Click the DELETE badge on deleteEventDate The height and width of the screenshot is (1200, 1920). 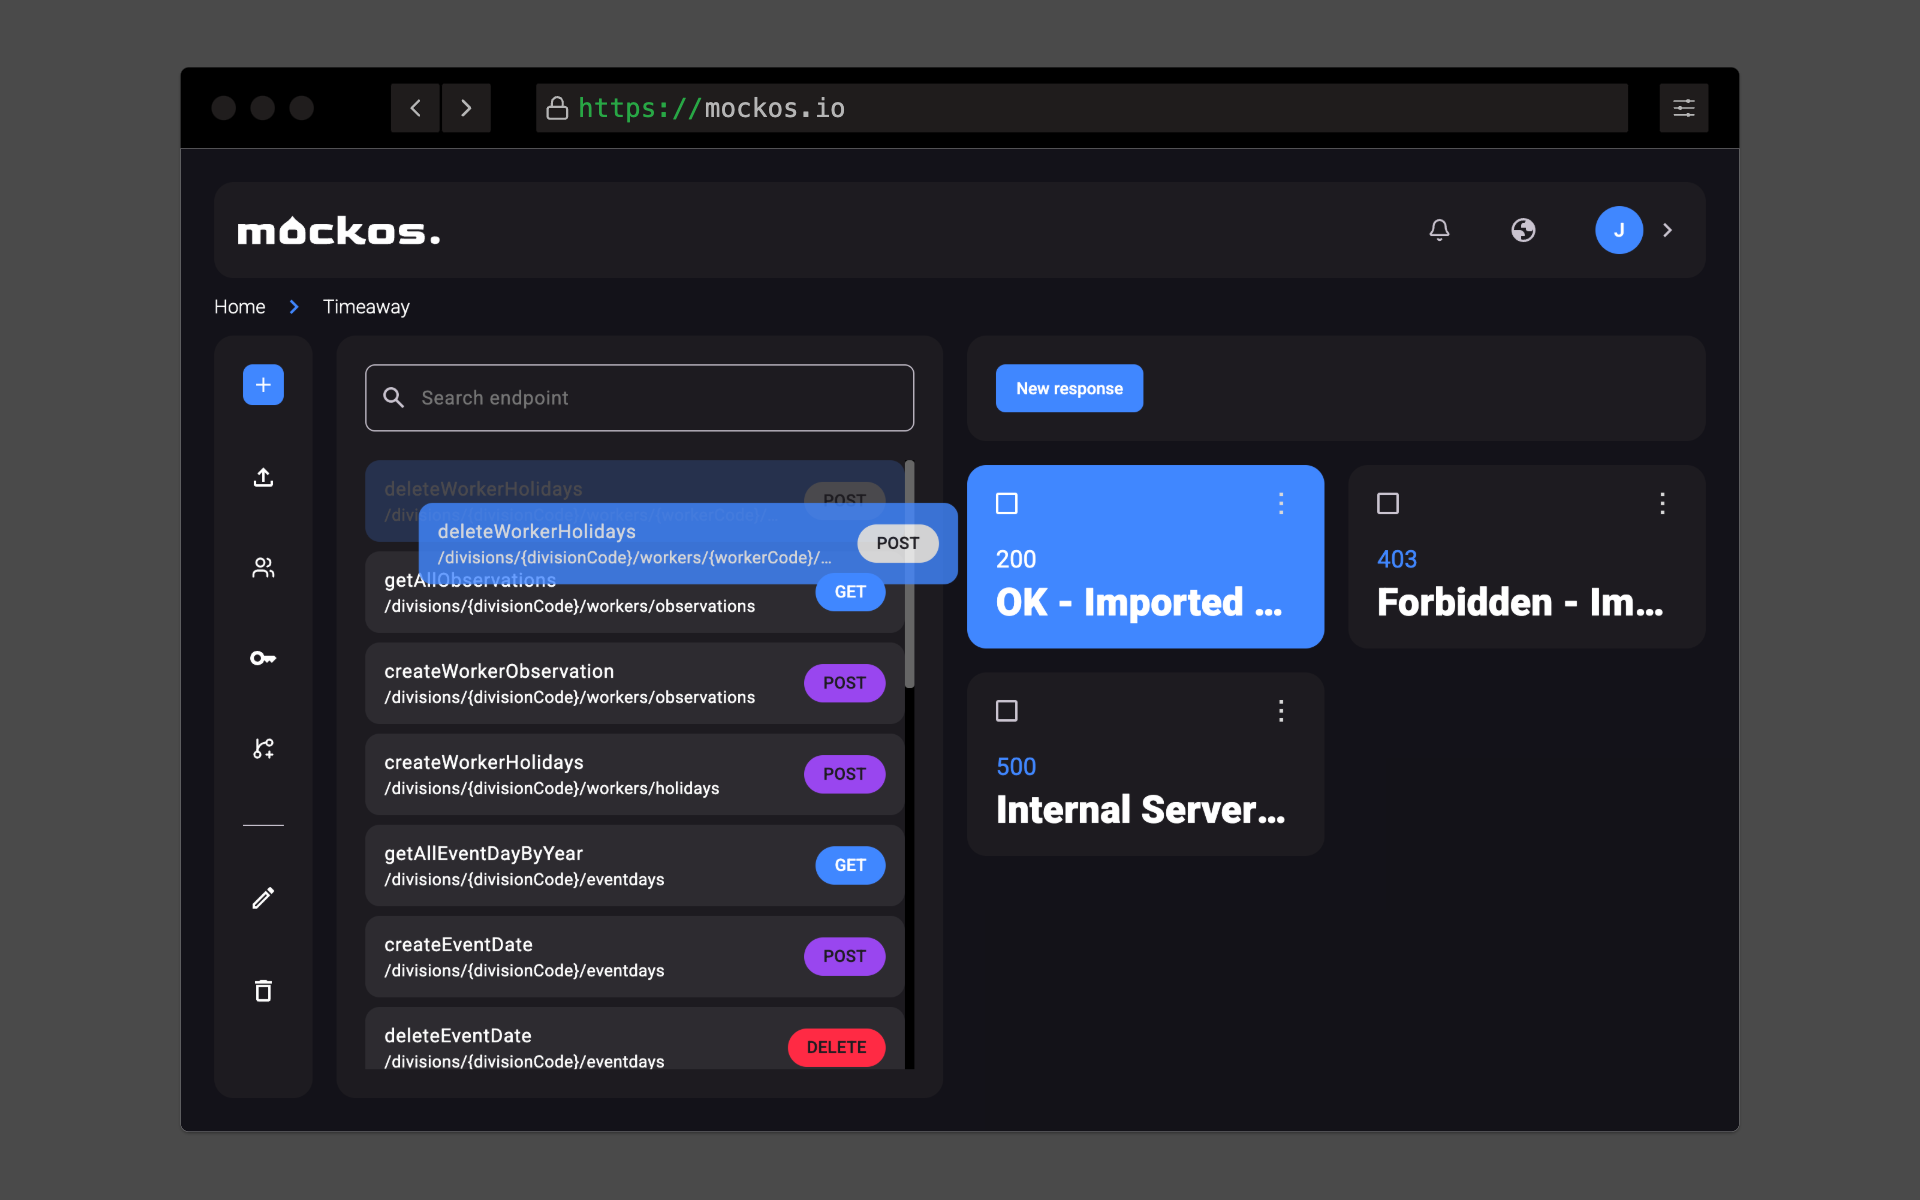836,1047
